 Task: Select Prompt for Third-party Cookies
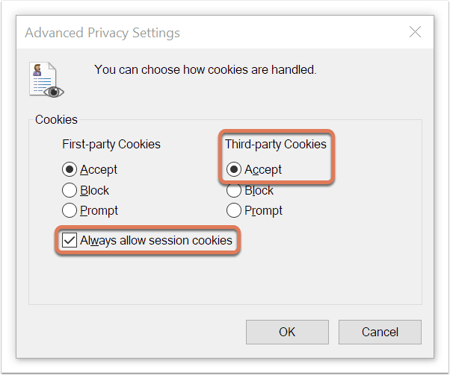coord(234,211)
